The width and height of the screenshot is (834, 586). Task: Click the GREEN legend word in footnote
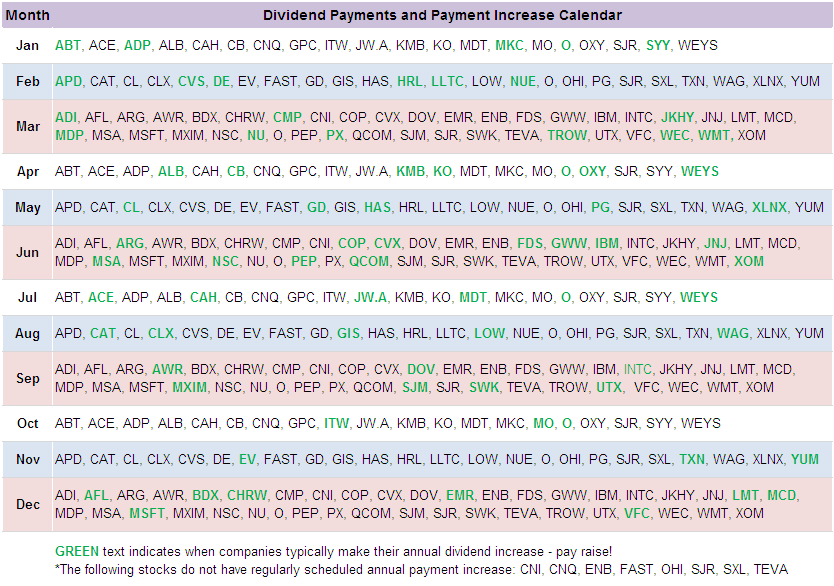pos(77,551)
